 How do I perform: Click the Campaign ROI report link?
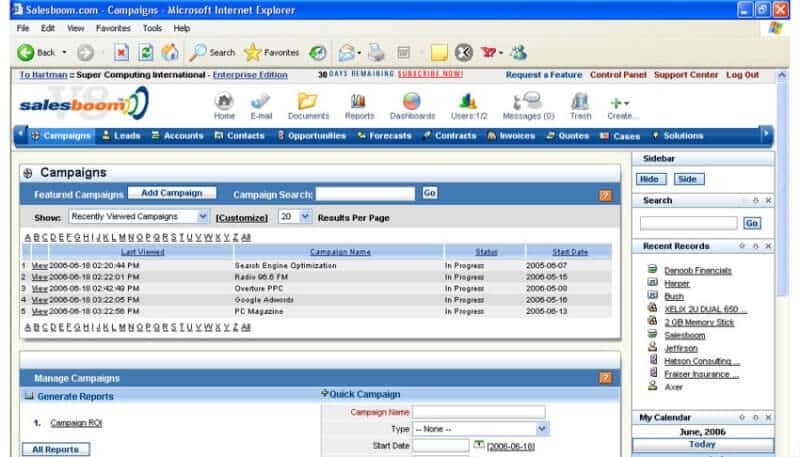click(76, 423)
